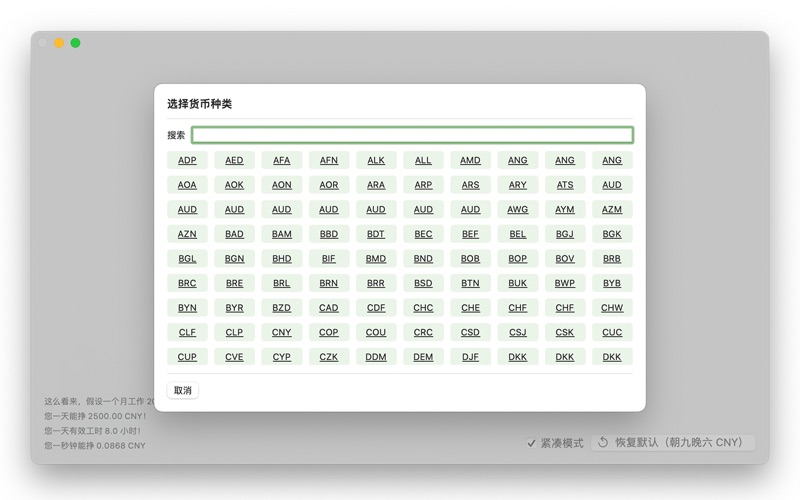Viewport: 800px width, 500px height.
Task: Click the 恢复默认 reset button
Action: [x=673, y=442]
